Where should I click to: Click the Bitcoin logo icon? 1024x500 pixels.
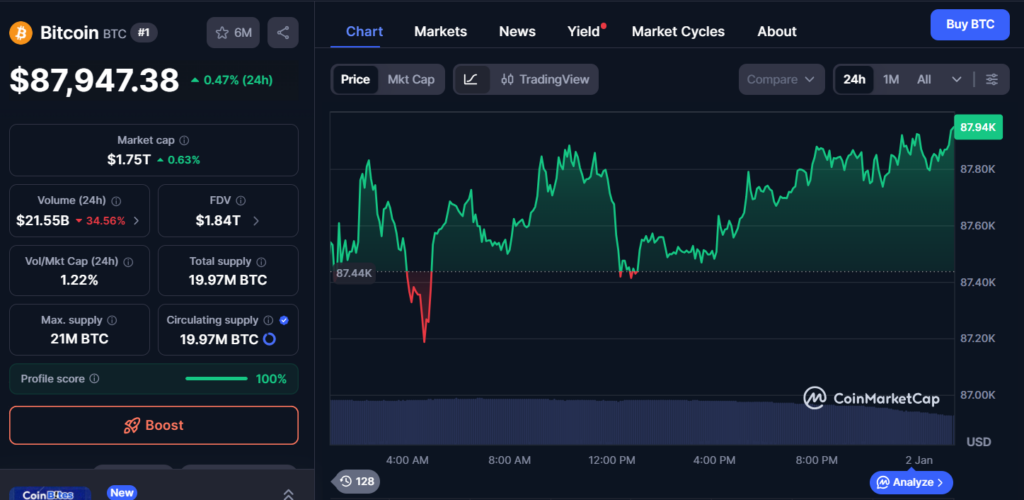coord(20,33)
